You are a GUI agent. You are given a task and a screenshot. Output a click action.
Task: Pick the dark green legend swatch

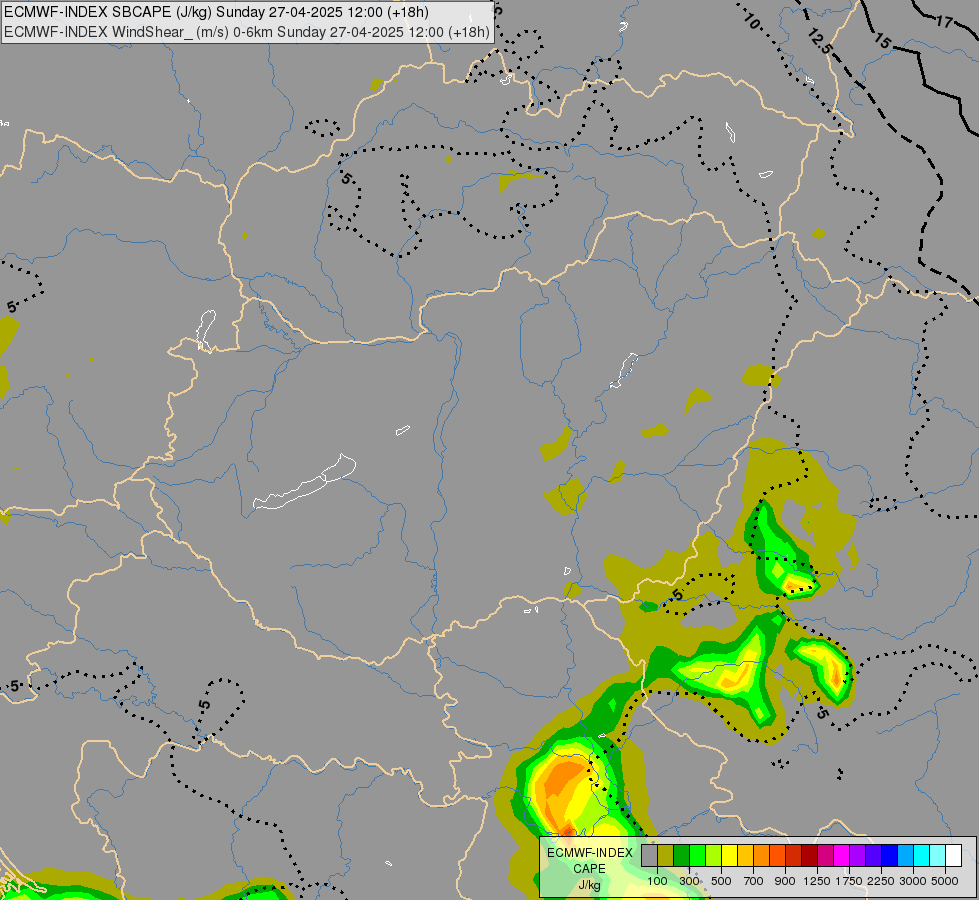[681, 856]
